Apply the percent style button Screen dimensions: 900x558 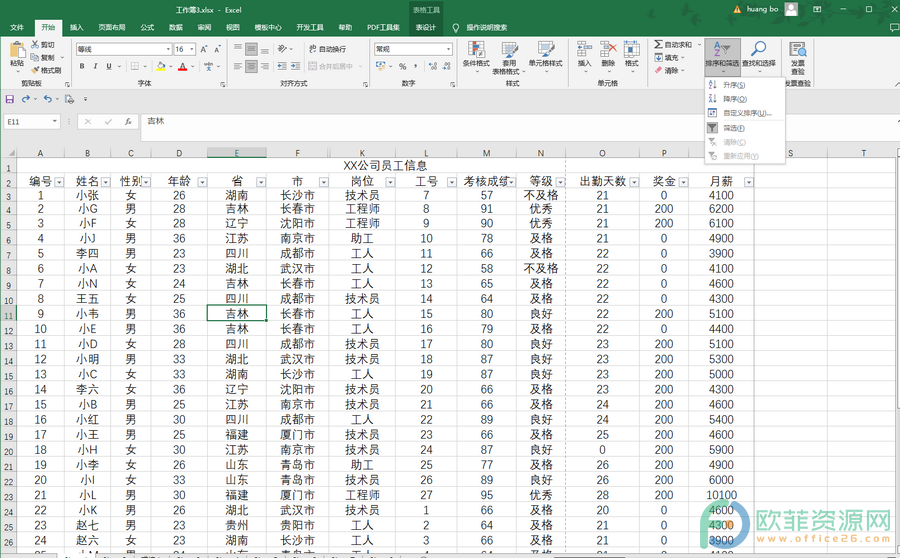point(402,66)
